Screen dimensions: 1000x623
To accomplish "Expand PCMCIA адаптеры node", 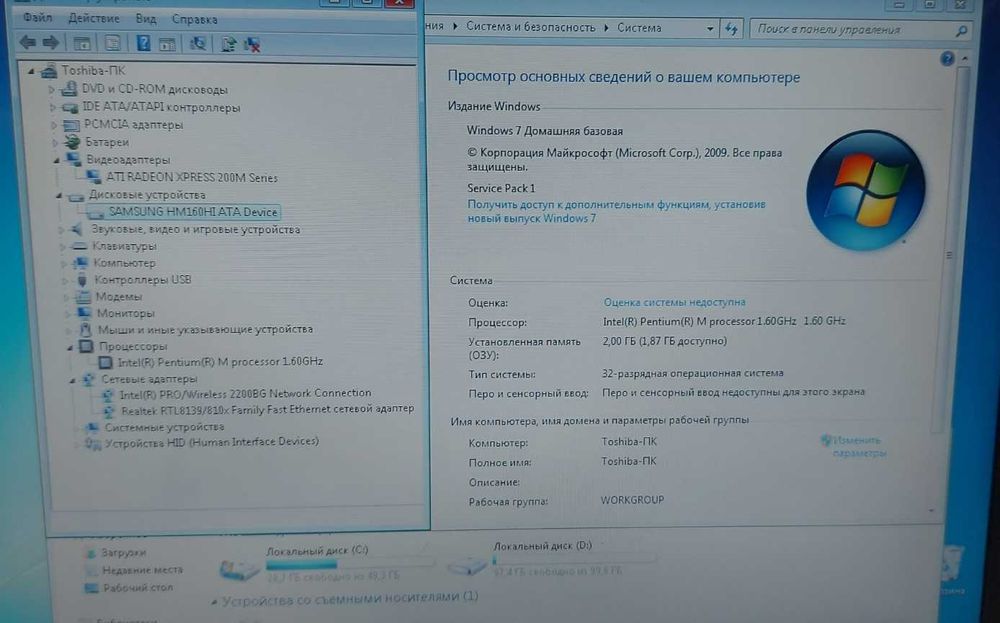I will [55, 125].
